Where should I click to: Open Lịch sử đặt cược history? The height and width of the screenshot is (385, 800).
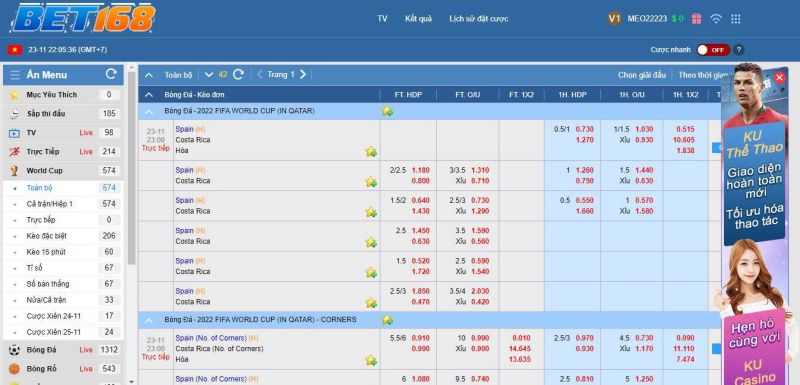coord(479,19)
